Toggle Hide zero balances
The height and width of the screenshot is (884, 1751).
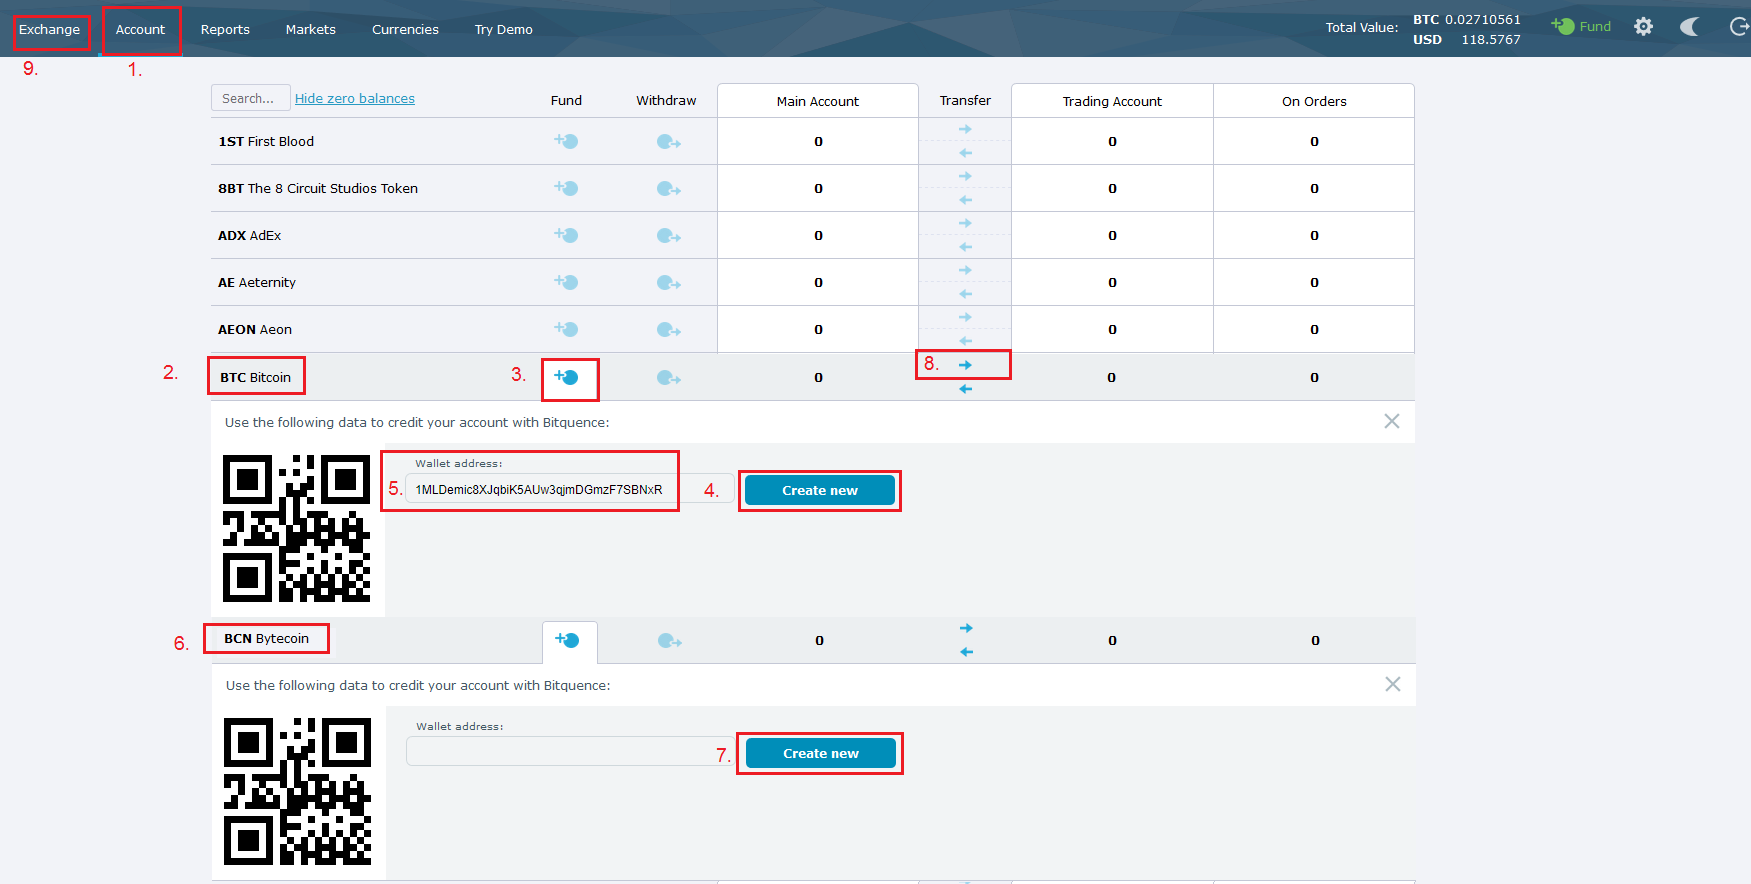[x=354, y=98]
